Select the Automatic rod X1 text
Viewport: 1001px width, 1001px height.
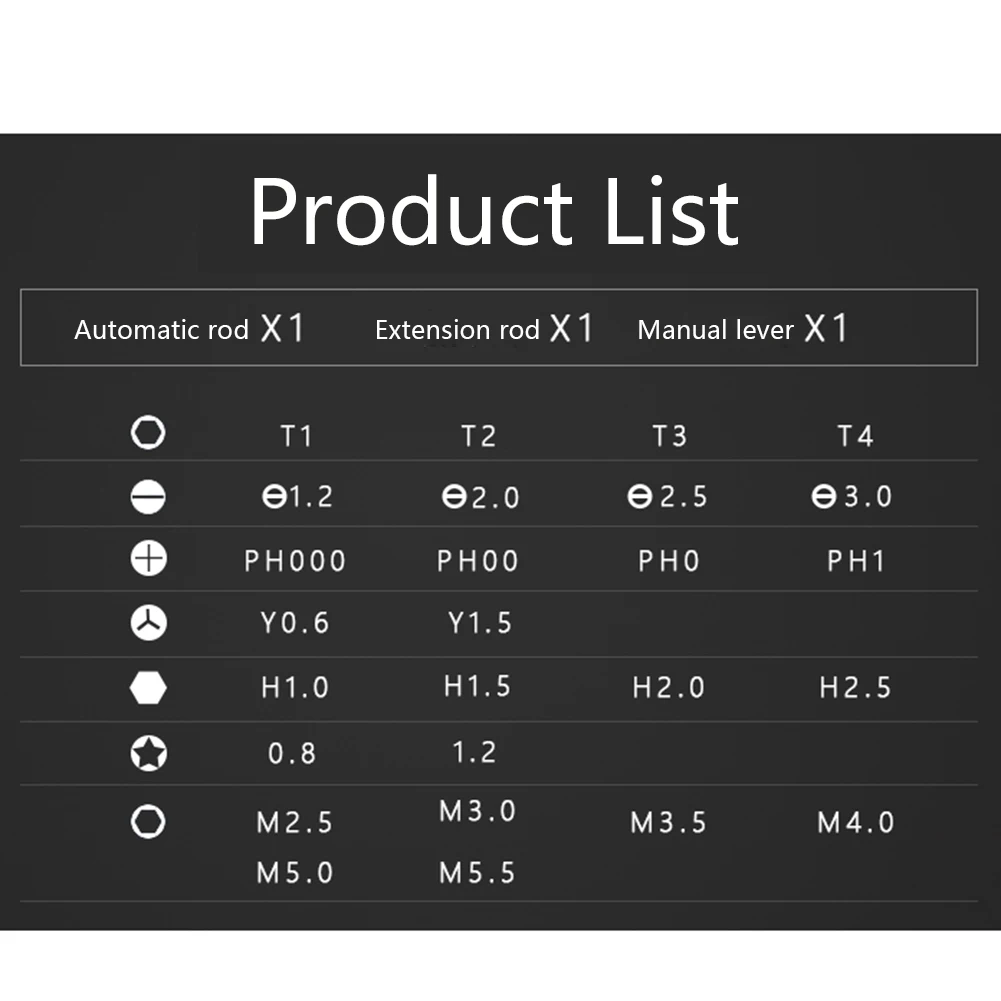190,329
